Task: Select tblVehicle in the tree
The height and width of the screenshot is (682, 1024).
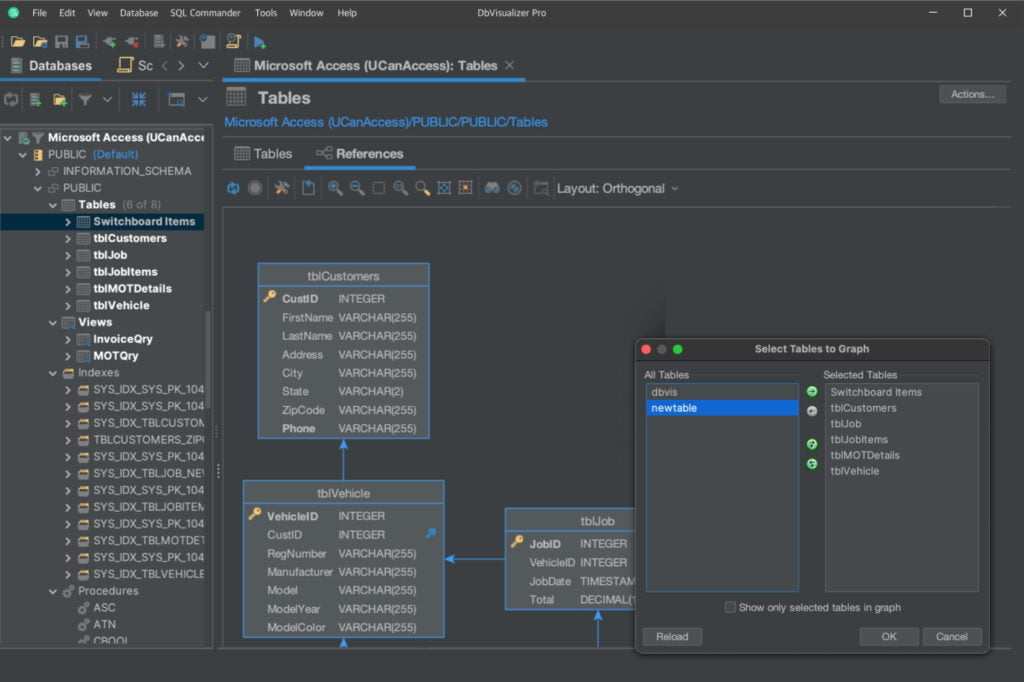Action: point(121,306)
